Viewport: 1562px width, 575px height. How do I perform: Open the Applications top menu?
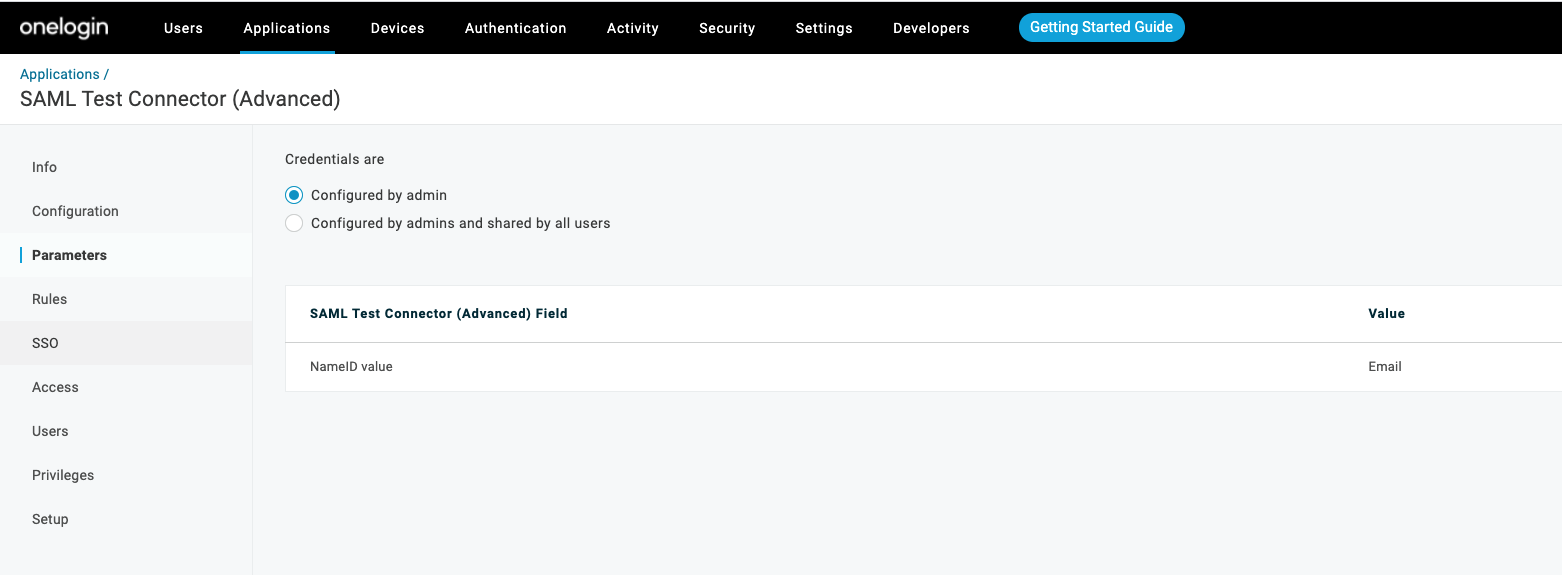click(x=287, y=28)
